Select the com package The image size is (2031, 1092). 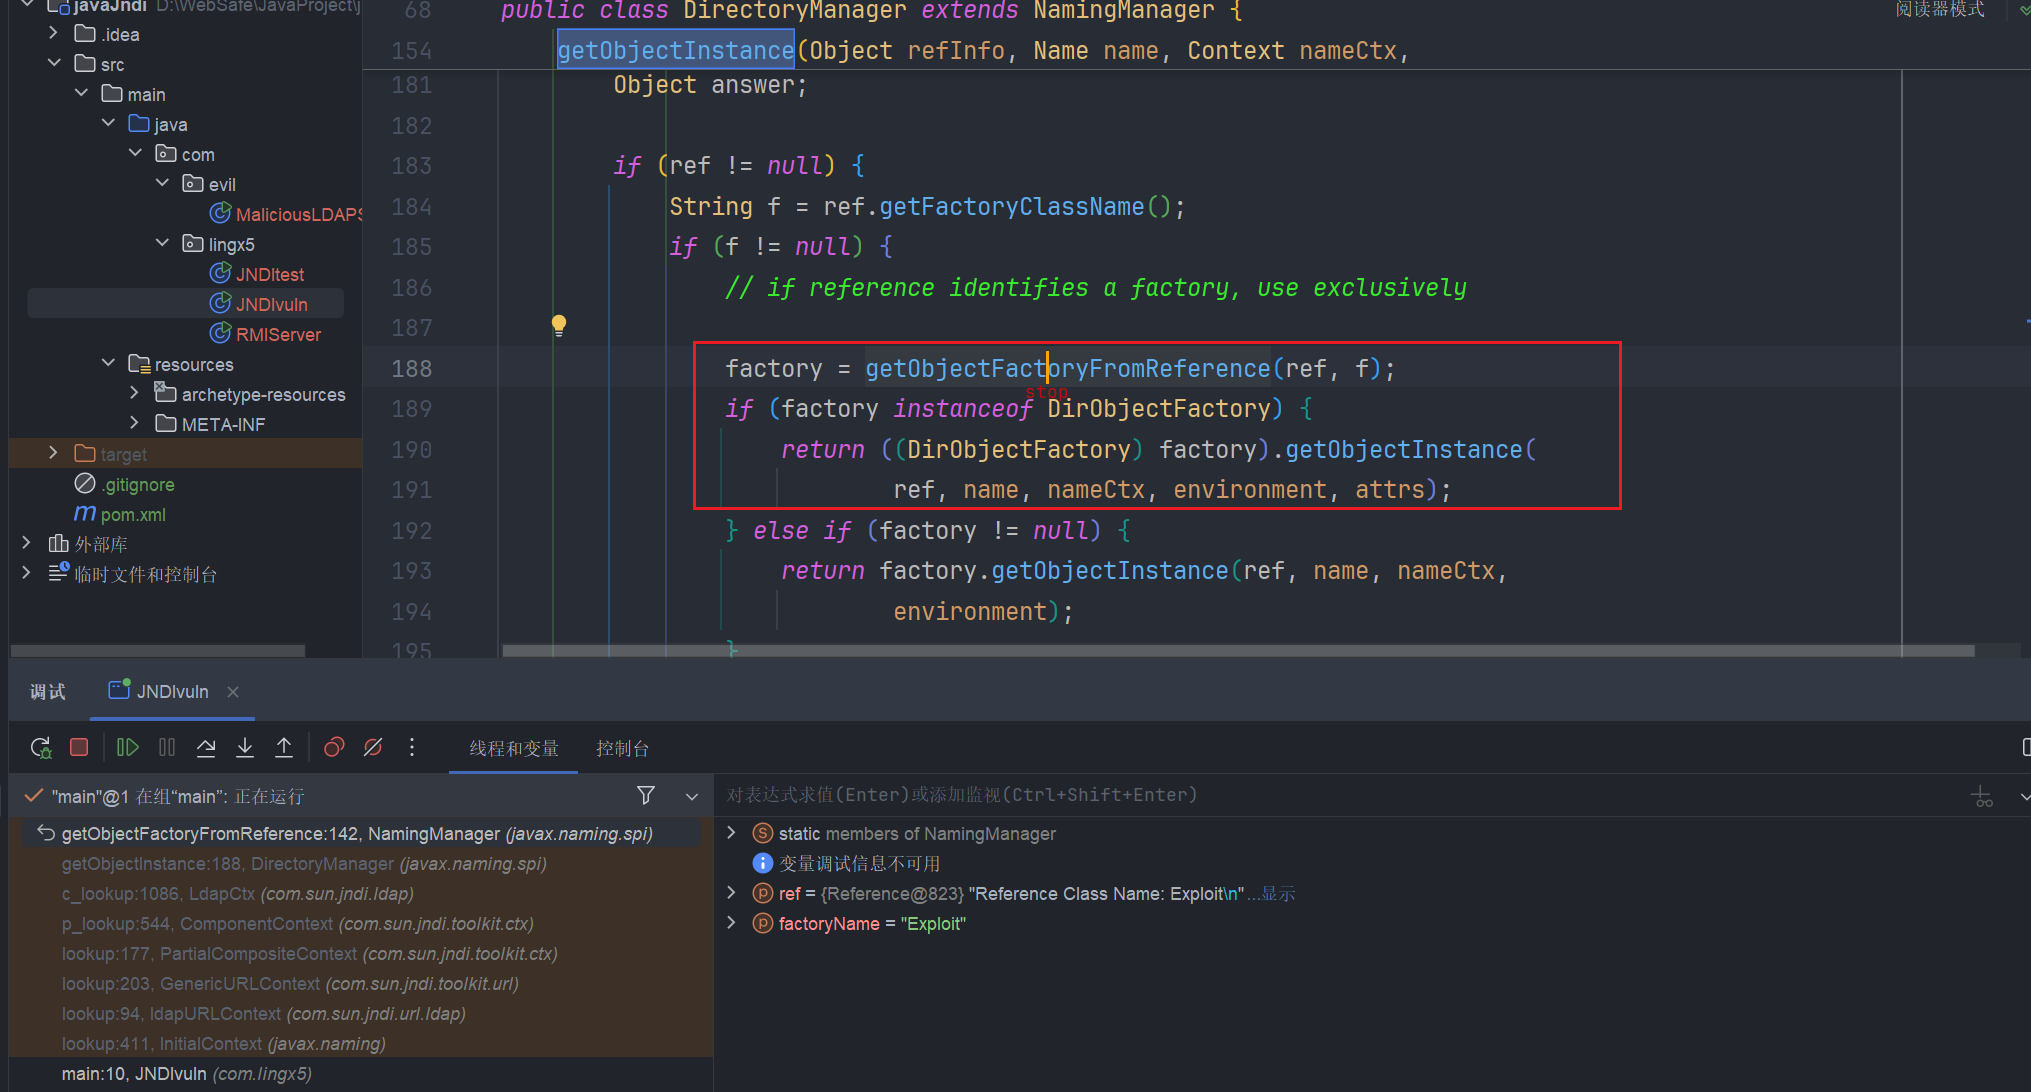coord(185,154)
